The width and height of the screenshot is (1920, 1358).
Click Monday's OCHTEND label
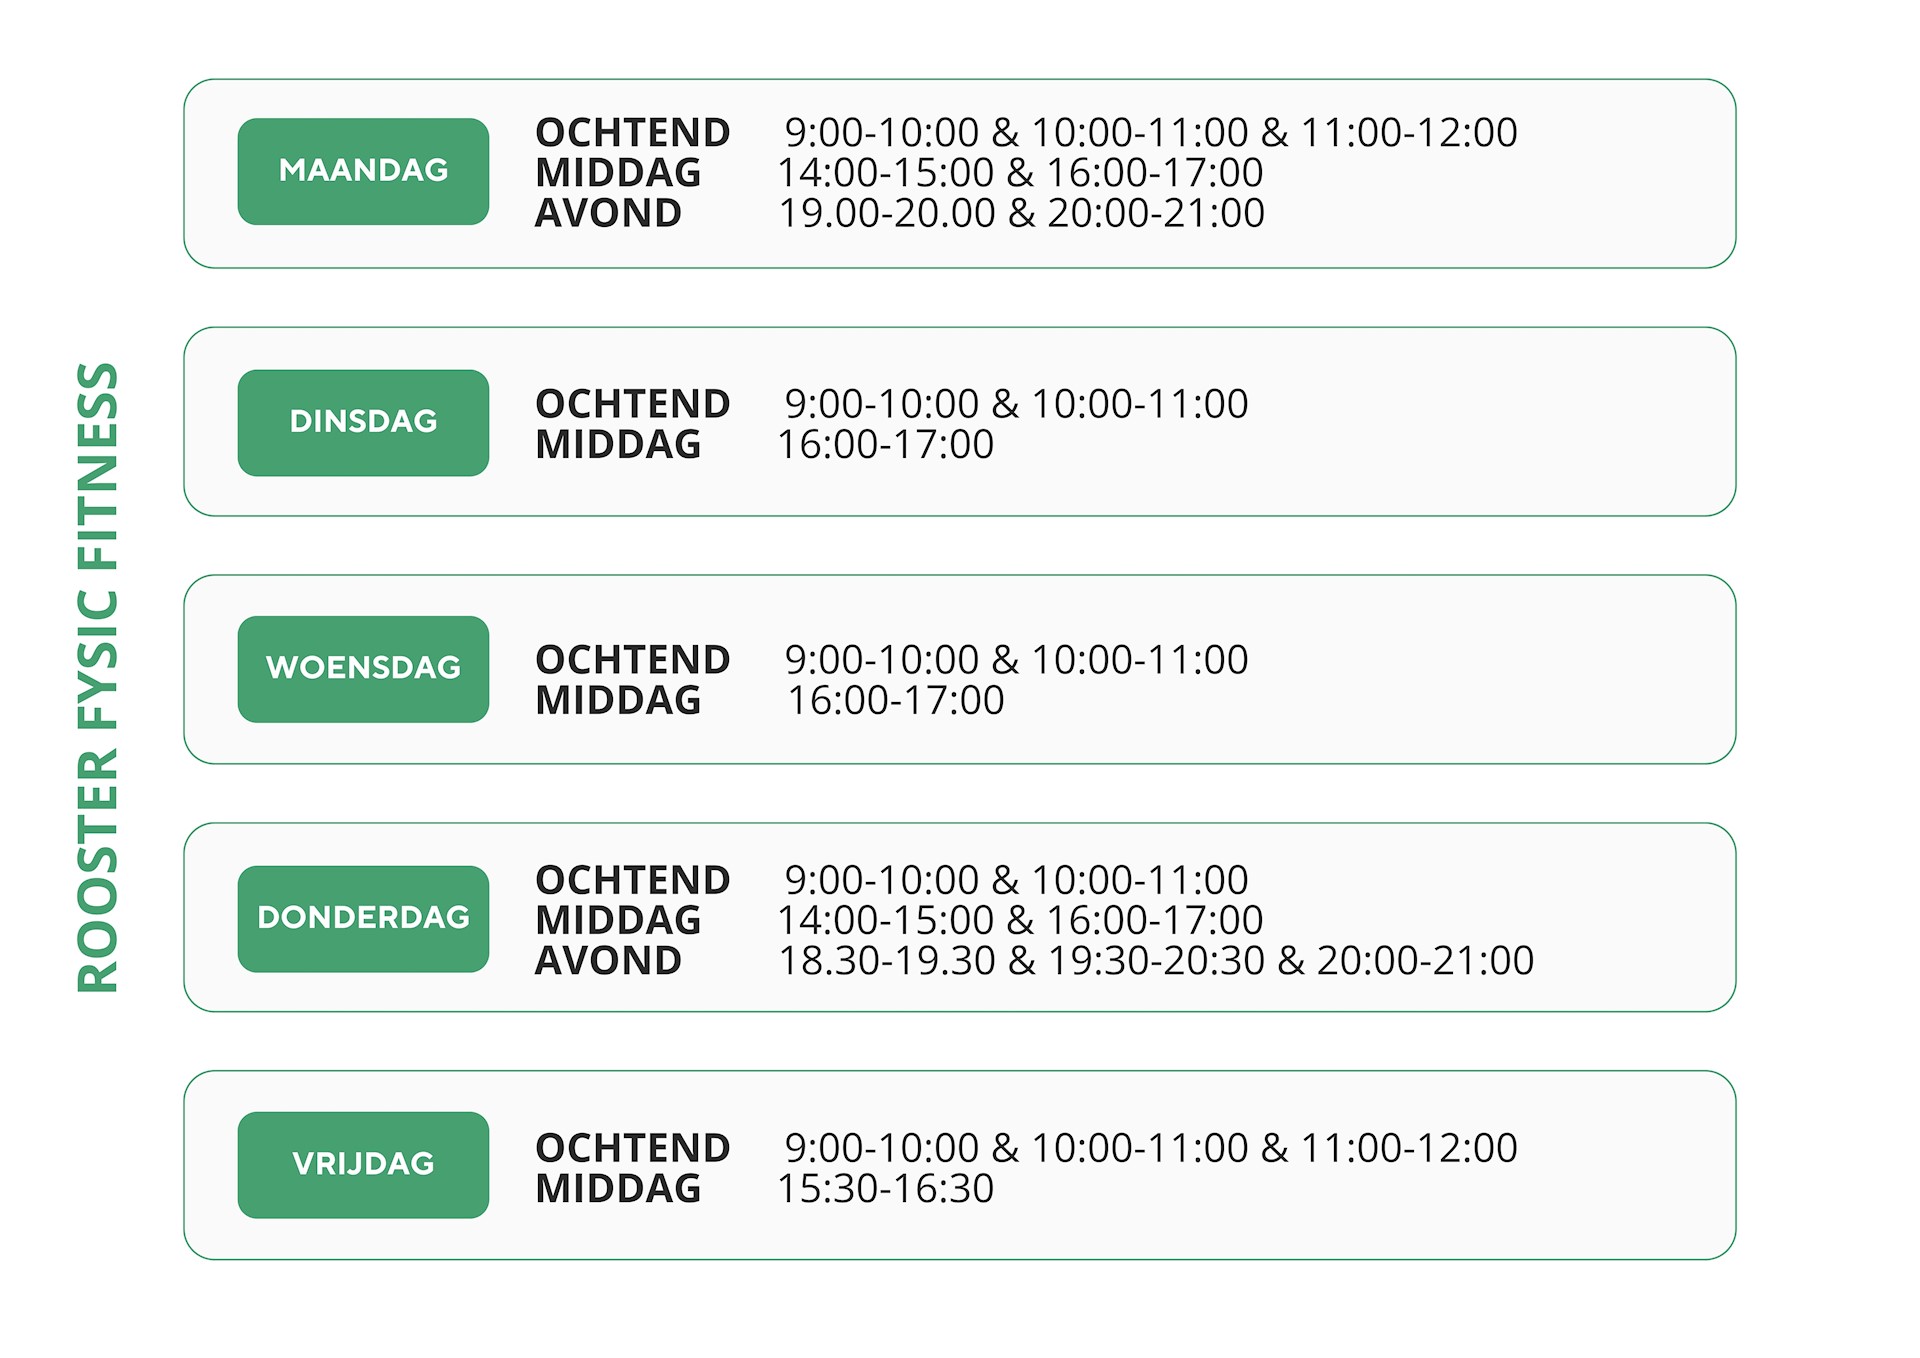coord(632,132)
